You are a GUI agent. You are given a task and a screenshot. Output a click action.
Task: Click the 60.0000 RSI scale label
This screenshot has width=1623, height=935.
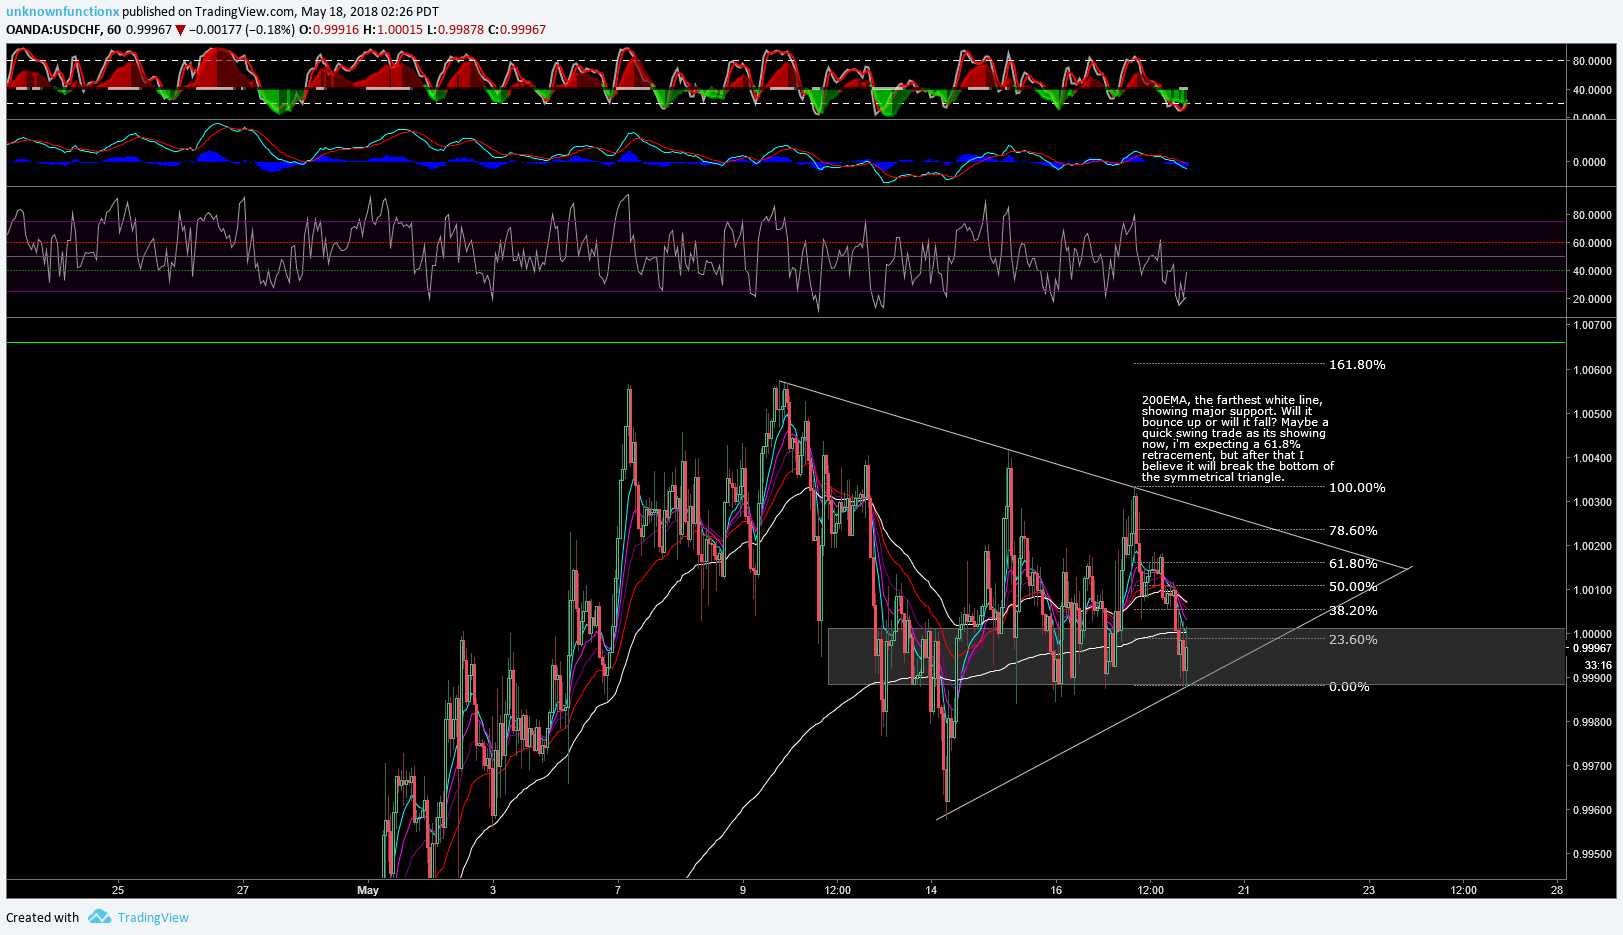(1592, 243)
